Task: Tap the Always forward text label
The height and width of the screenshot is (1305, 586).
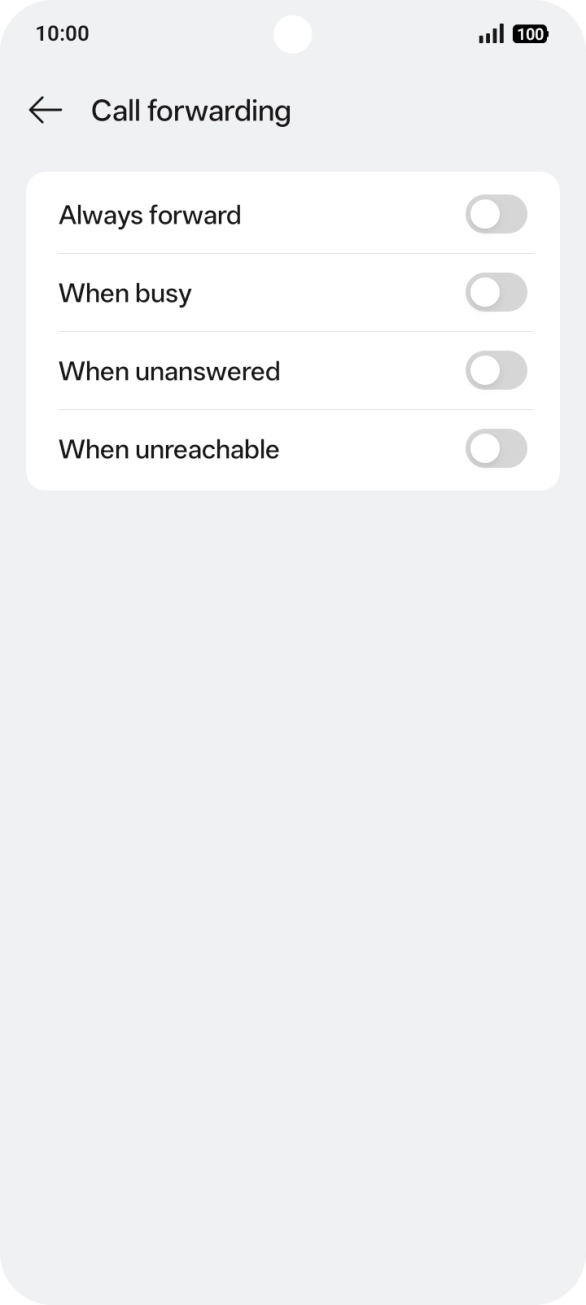Action: coord(149,214)
